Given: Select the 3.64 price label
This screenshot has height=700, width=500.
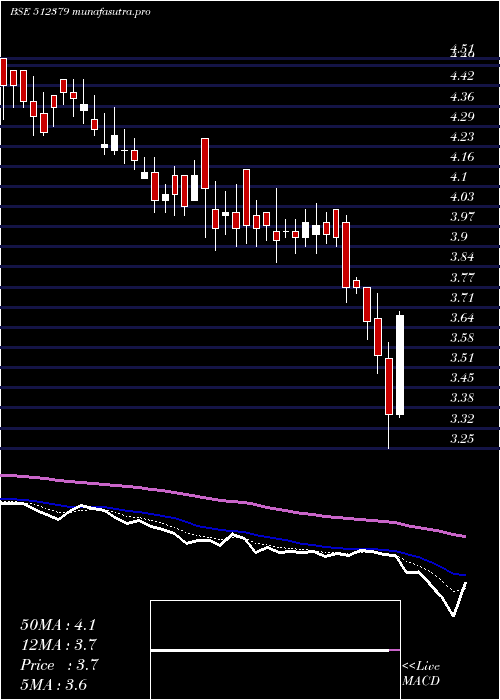Looking at the screenshot, I should coord(462,318).
